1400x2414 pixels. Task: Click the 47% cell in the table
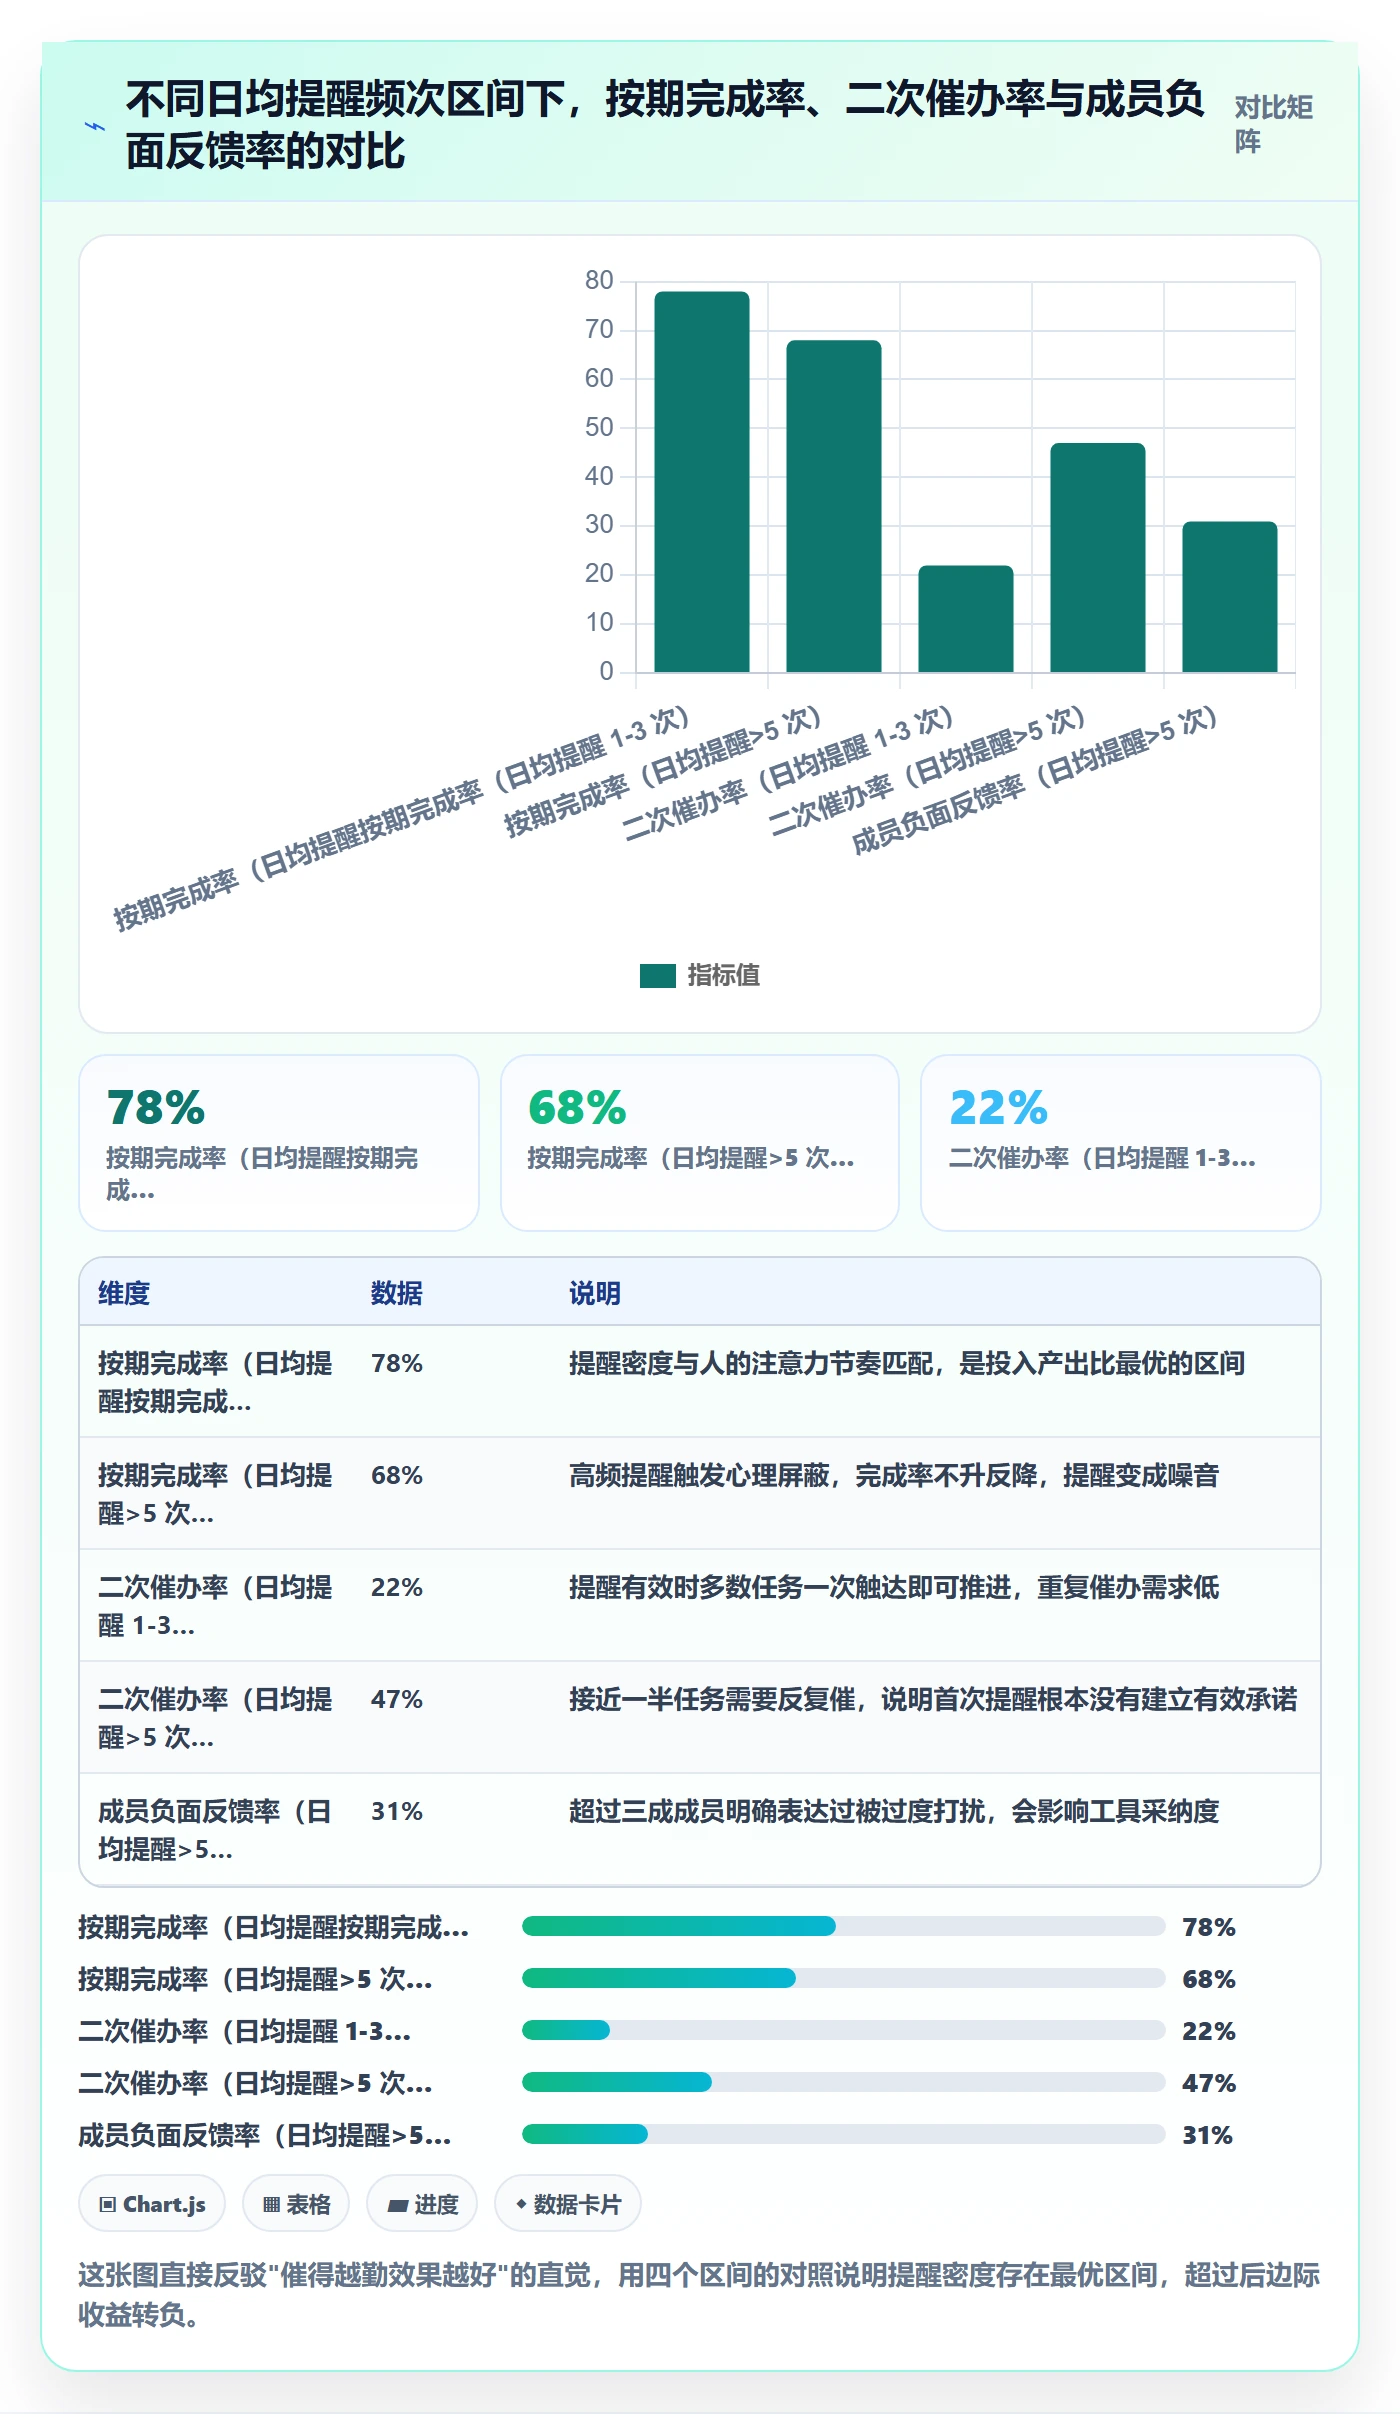pos(397,1699)
